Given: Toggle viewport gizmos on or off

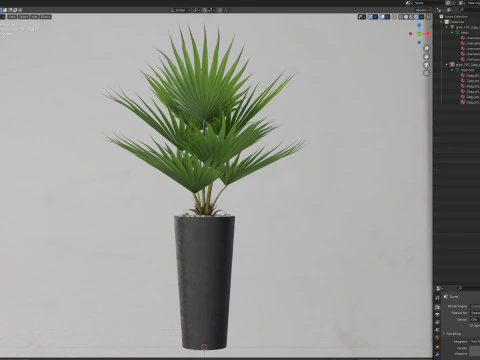Looking at the screenshot, I should 370,17.
